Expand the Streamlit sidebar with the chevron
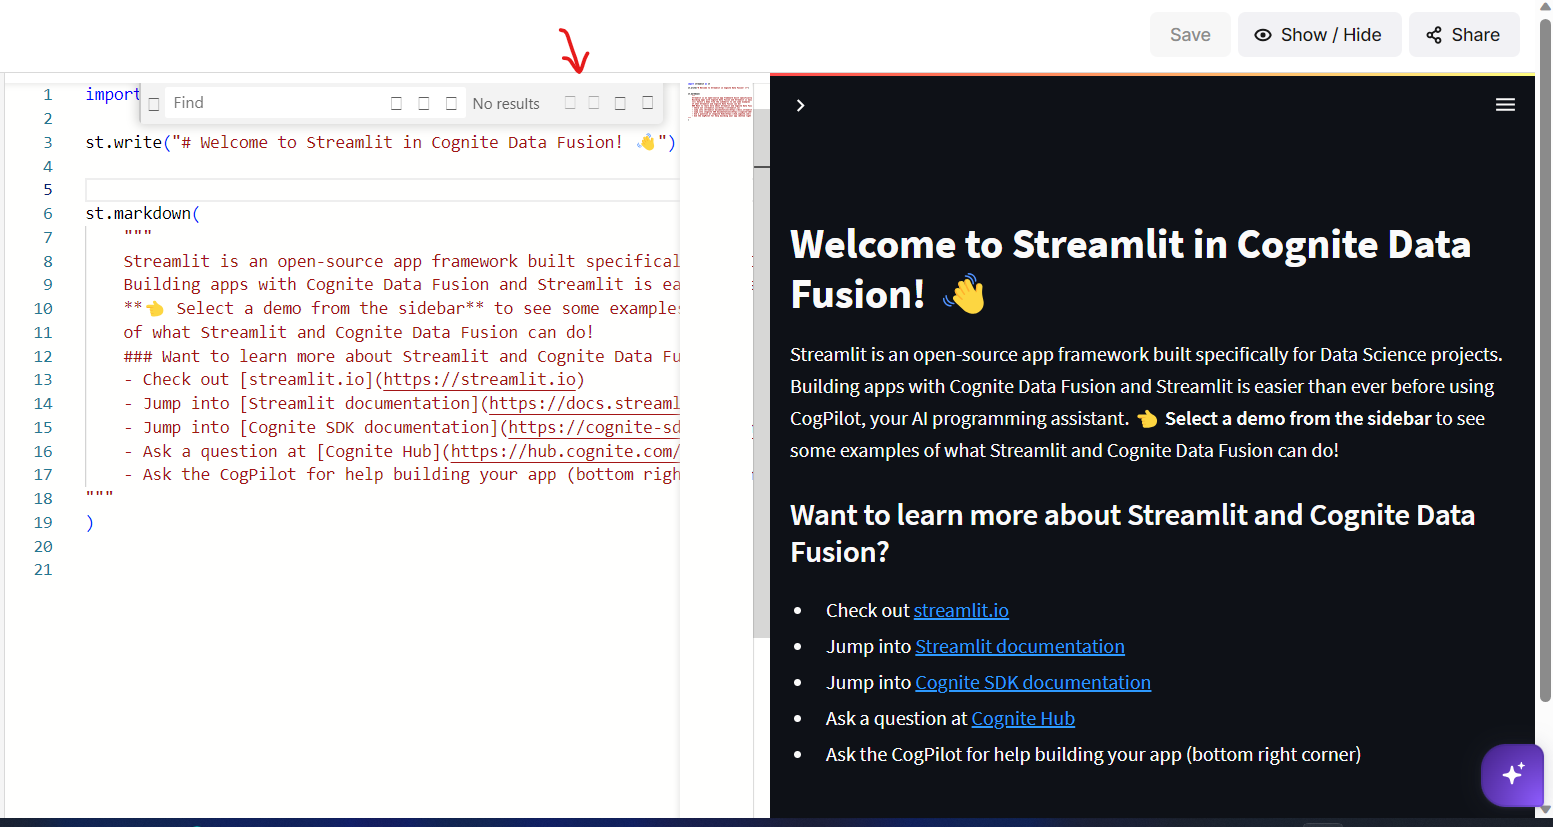Screen dimensions: 1553x827 pos(800,105)
